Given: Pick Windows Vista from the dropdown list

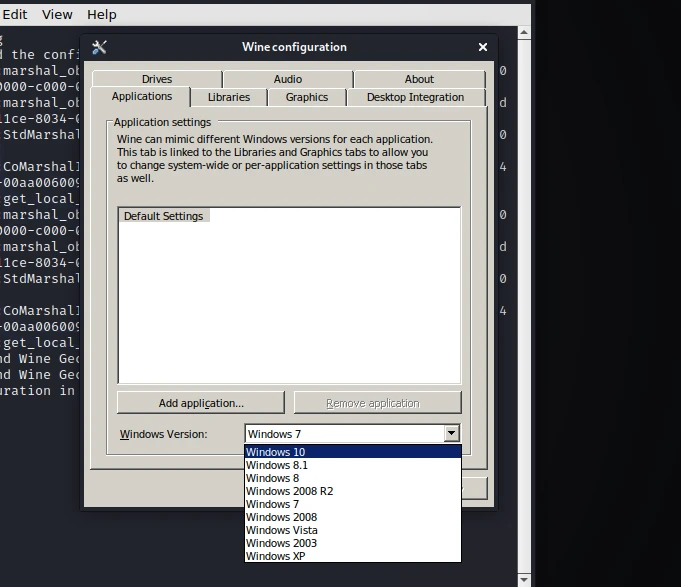Looking at the screenshot, I should [282, 530].
